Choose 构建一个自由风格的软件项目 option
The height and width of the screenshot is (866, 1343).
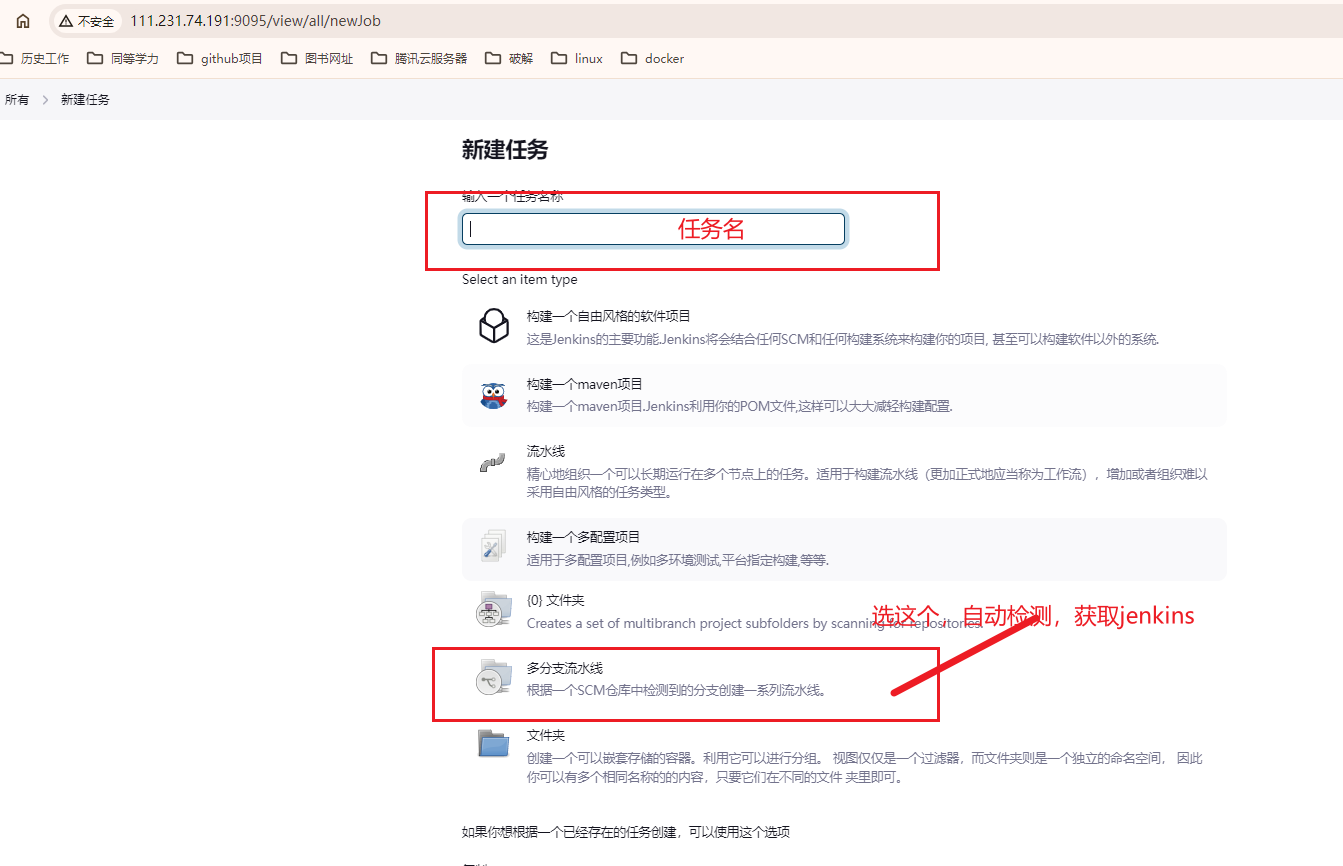(844, 327)
